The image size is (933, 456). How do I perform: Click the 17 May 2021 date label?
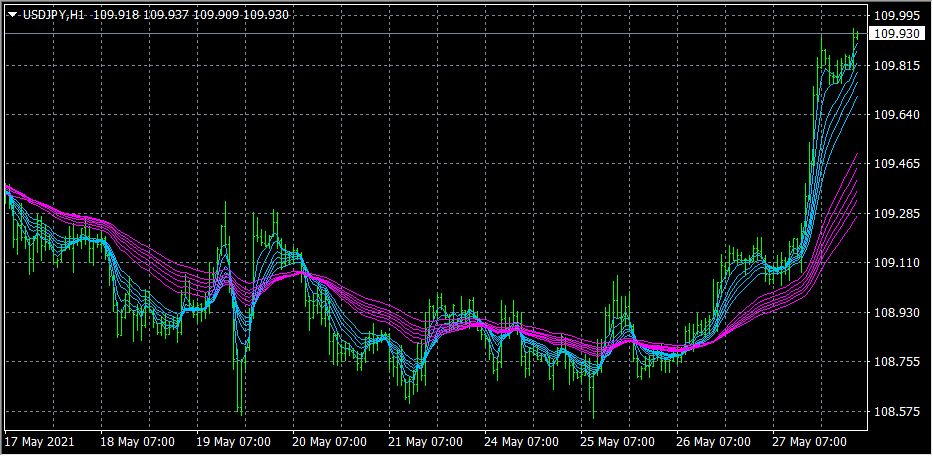pos(39,442)
